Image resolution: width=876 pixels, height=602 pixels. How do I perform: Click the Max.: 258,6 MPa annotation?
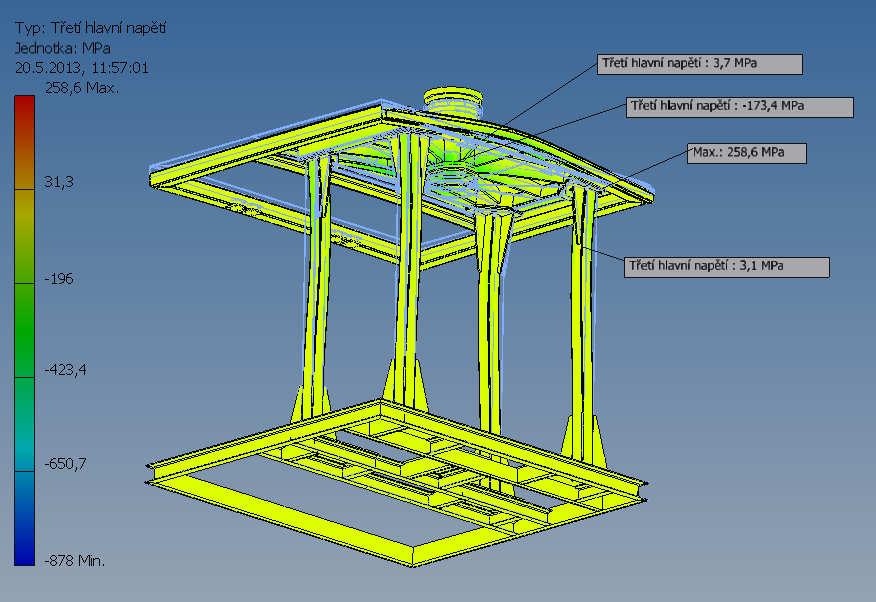747,154
